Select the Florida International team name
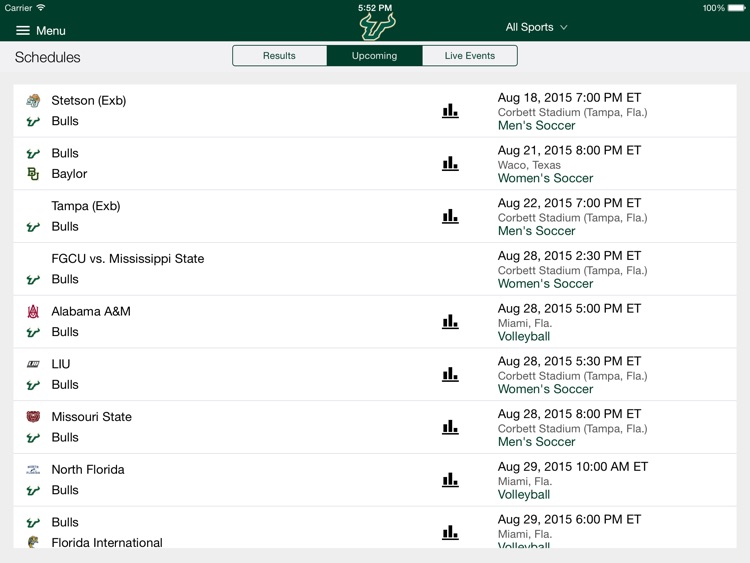 click(x=107, y=542)
